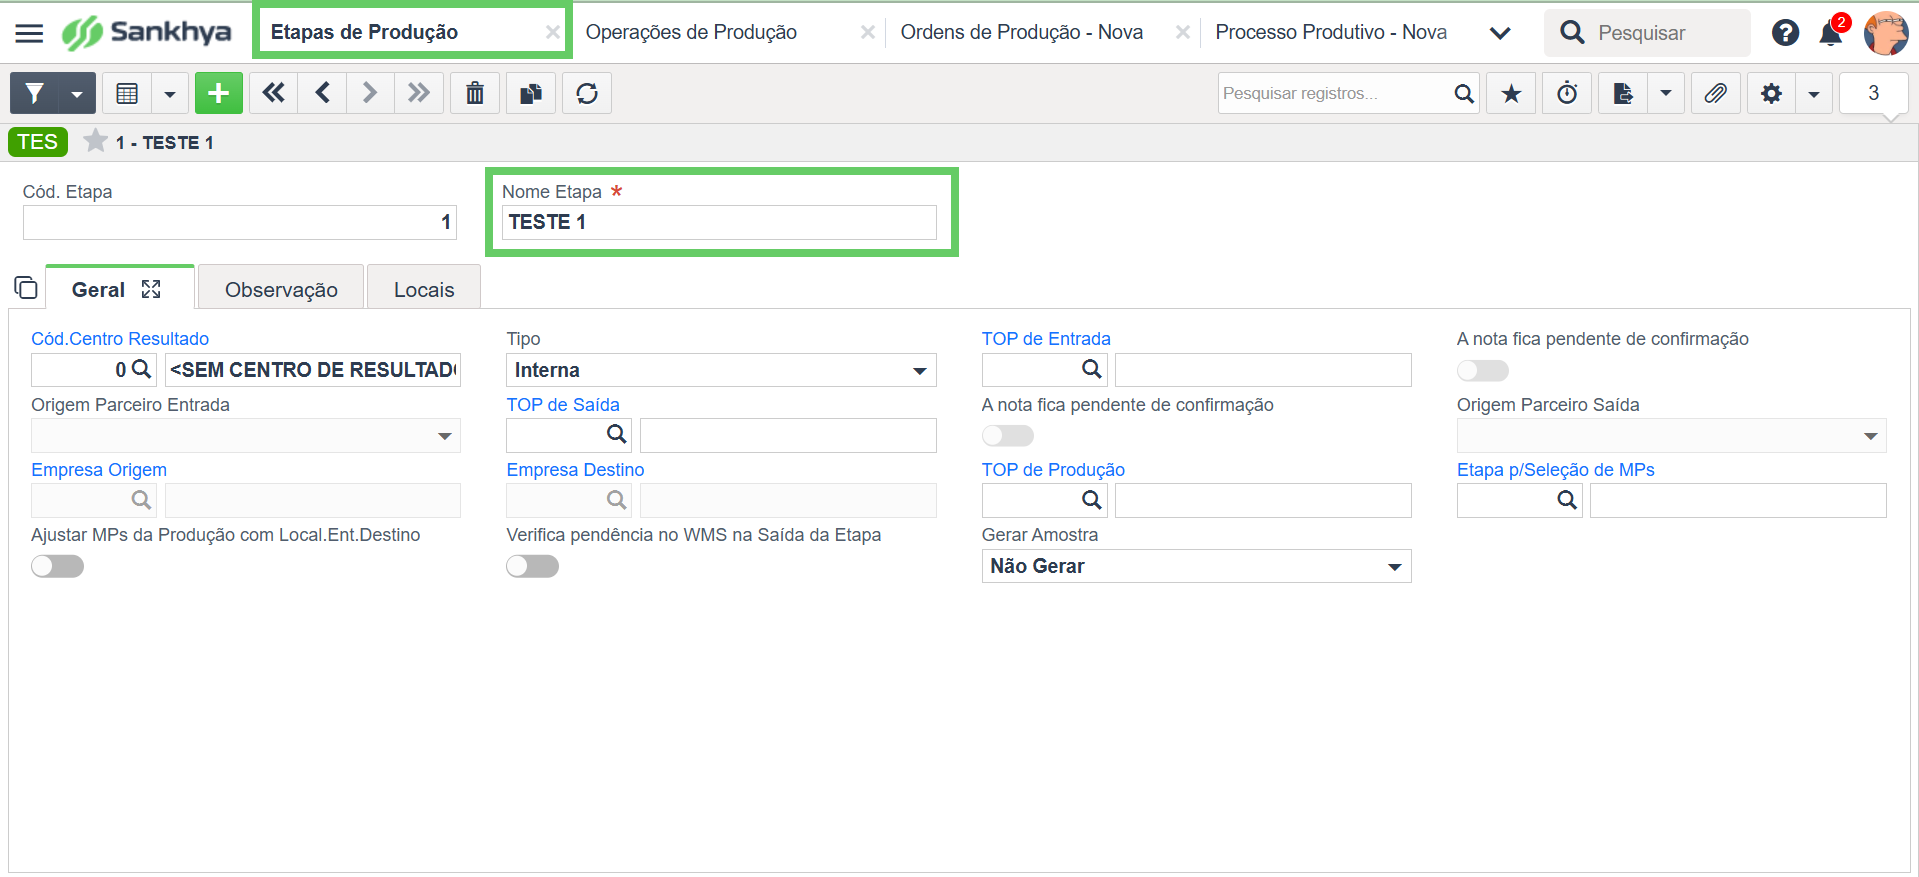Click the Nome Etapa input field
The height and width of the screenshot is (877, 1919).
pos(719,222)
